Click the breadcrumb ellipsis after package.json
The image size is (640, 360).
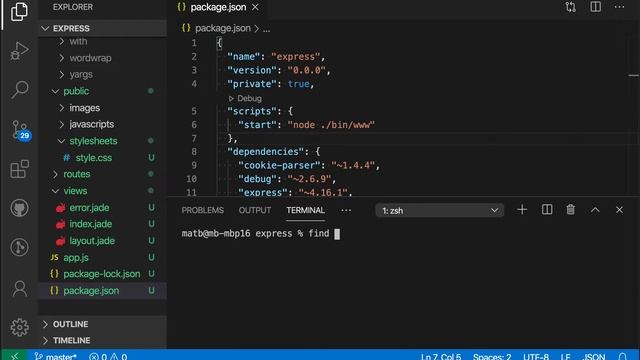pyautogui.click(x=266, y=29)
